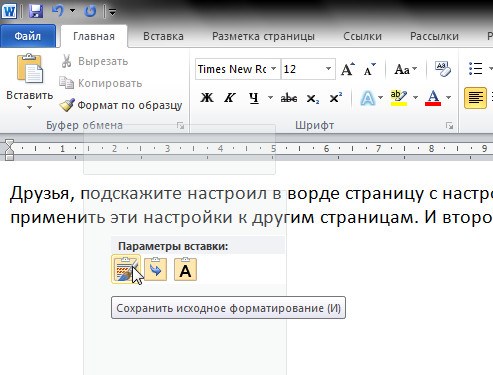
Task: Switch to the Главная tab
Action: [94, 36]
